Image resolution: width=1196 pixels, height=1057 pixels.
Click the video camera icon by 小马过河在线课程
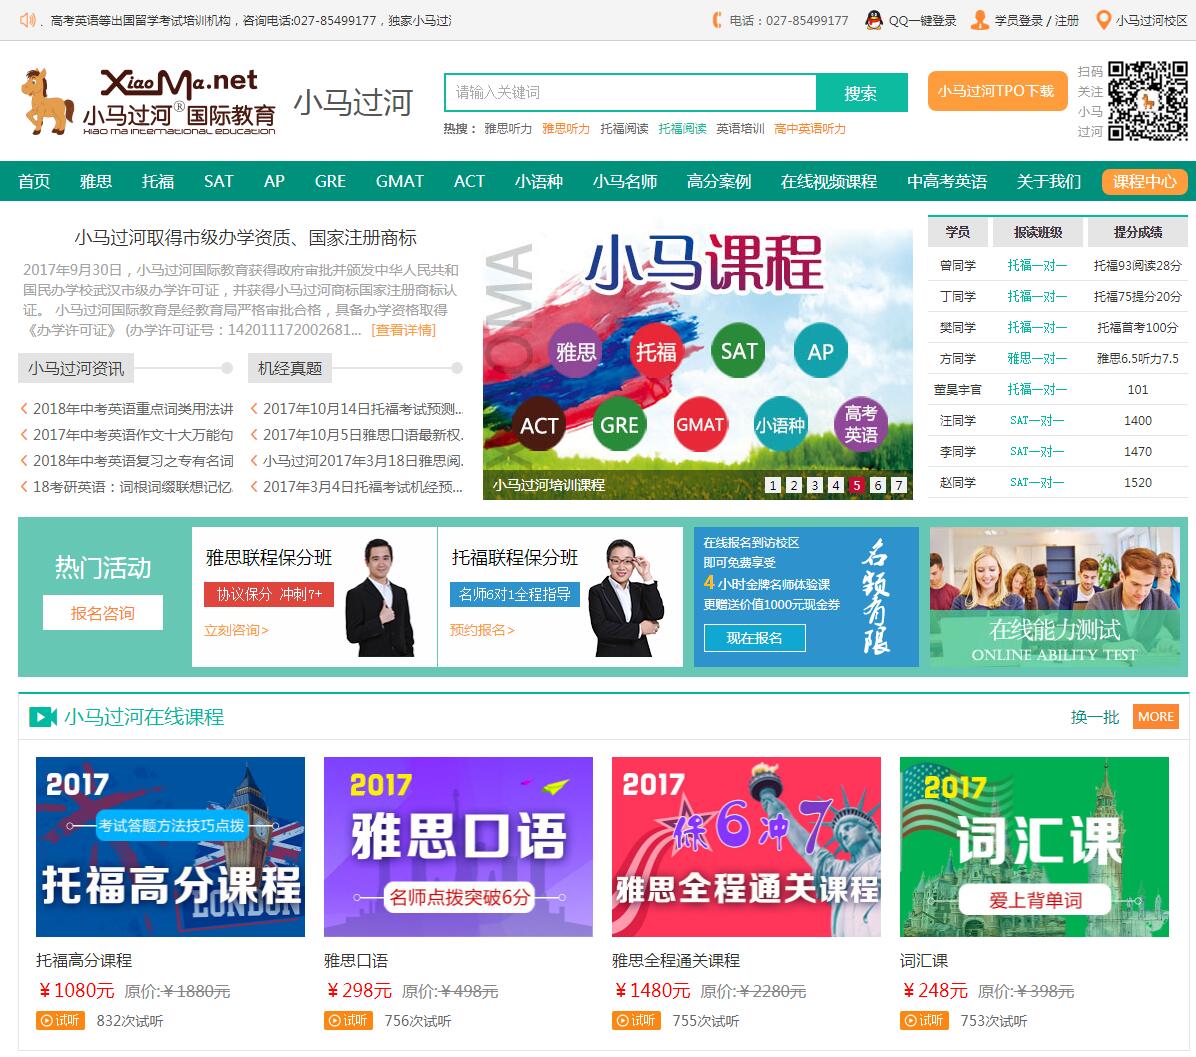tap(43, 717)
